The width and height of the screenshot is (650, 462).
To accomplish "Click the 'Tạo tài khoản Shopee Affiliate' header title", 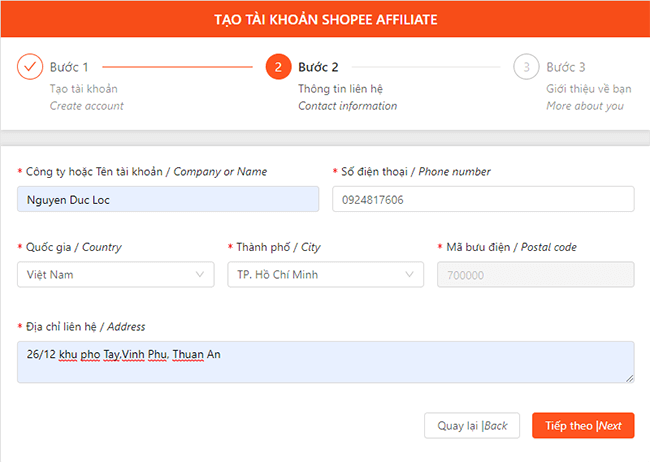I will click(x=325, y=18).
